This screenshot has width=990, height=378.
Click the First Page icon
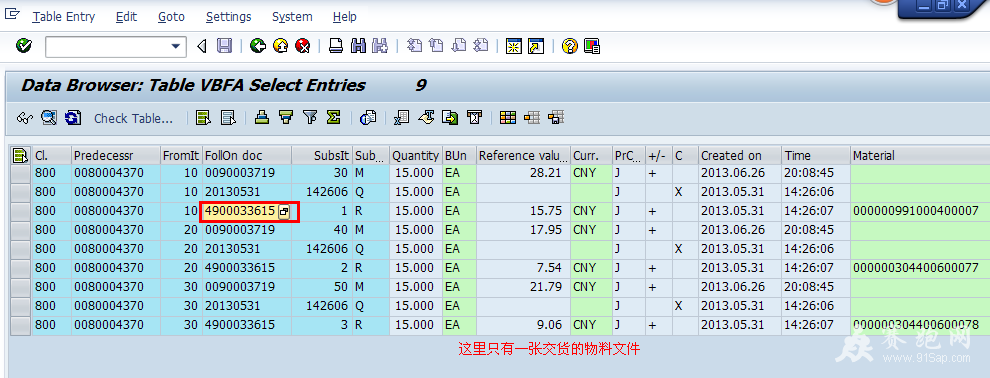pyautogui.click(x=414, y=46)
